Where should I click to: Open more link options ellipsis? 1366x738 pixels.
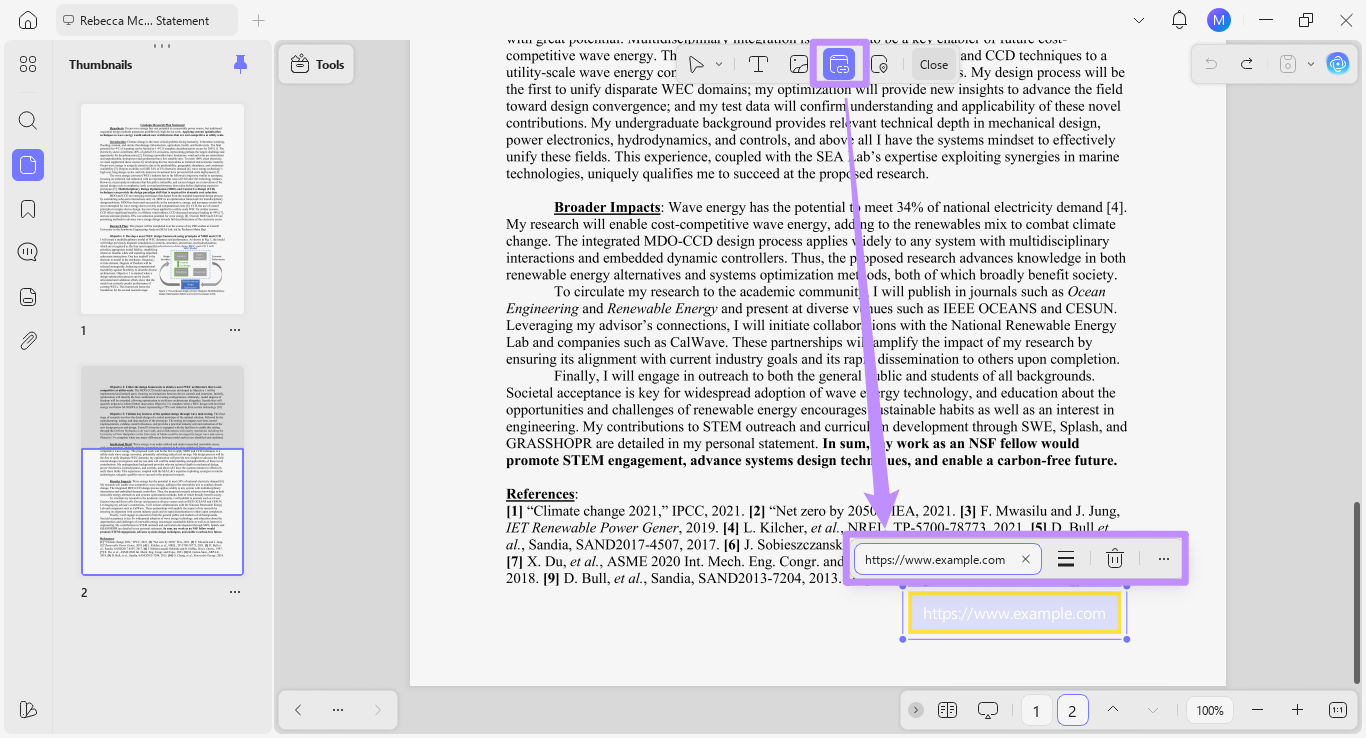point(1163,559)
